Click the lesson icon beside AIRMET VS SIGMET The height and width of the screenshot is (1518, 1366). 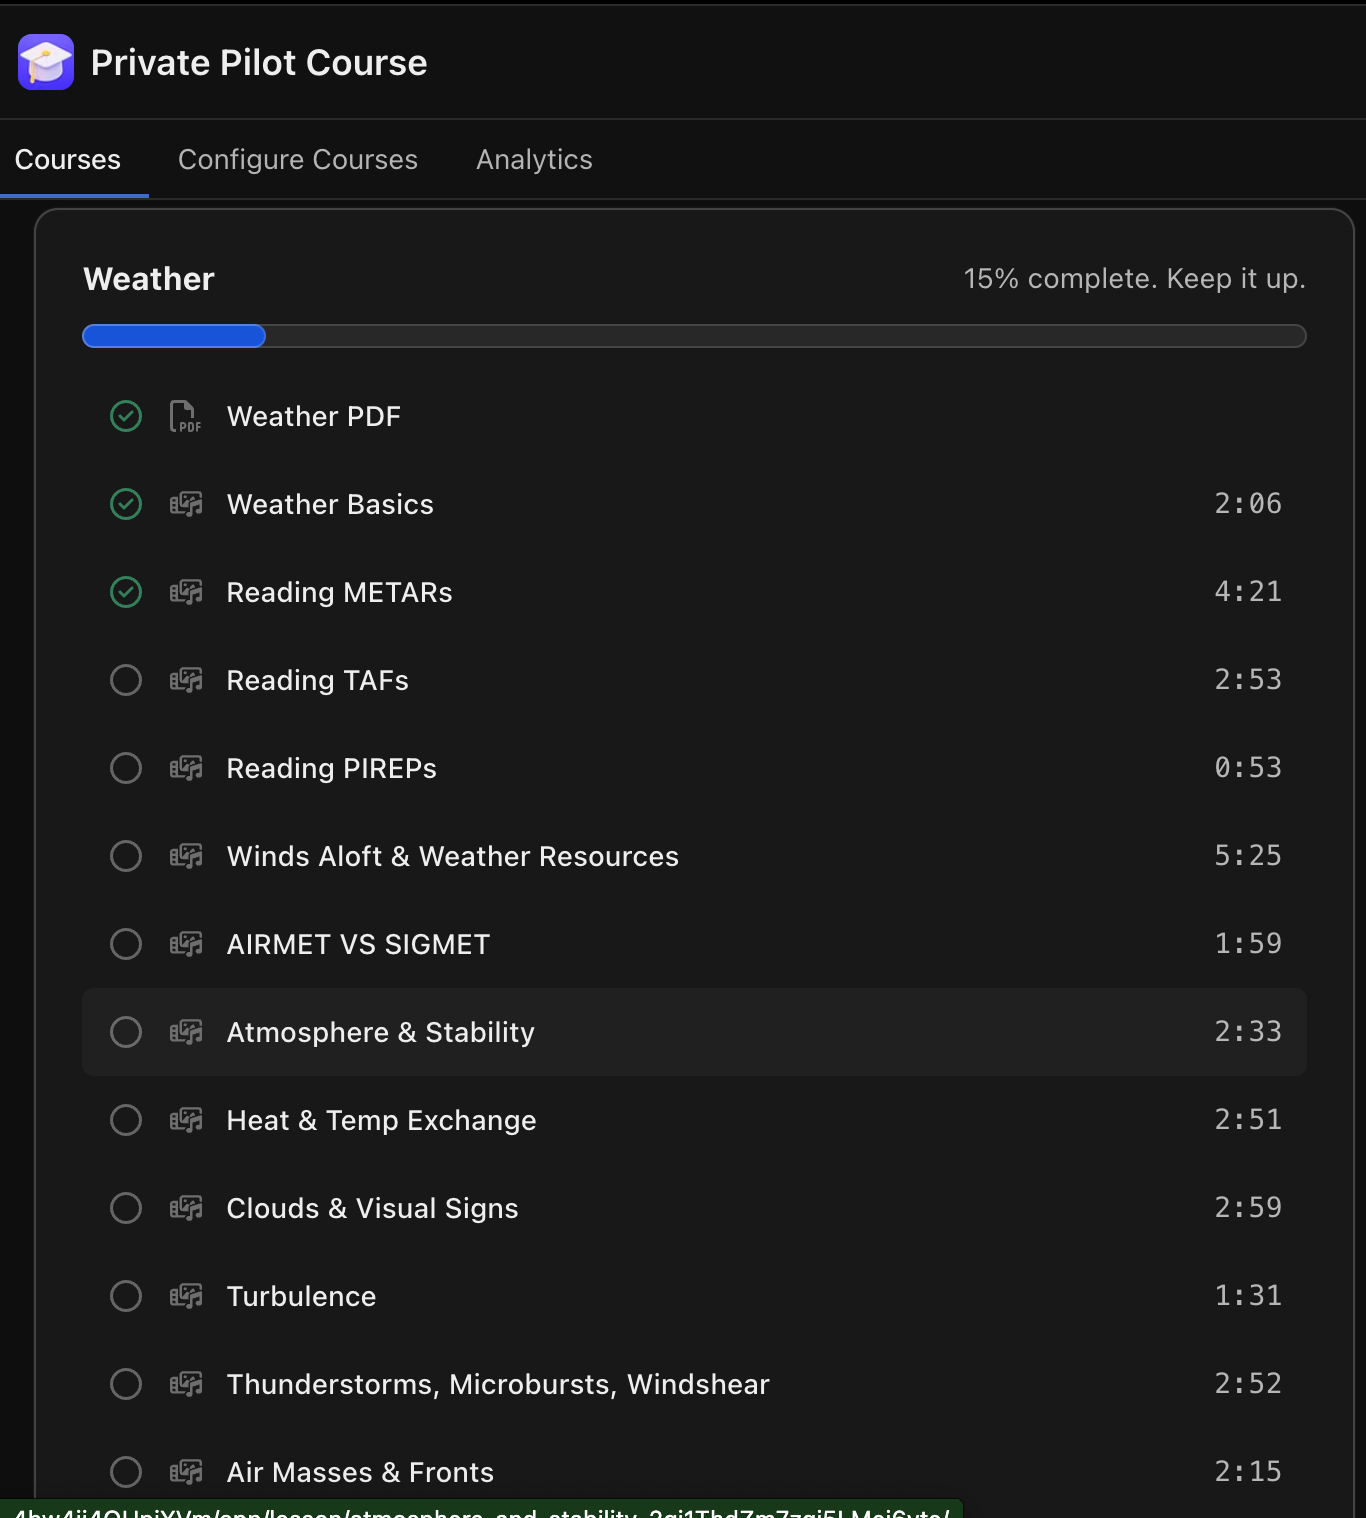186,944
